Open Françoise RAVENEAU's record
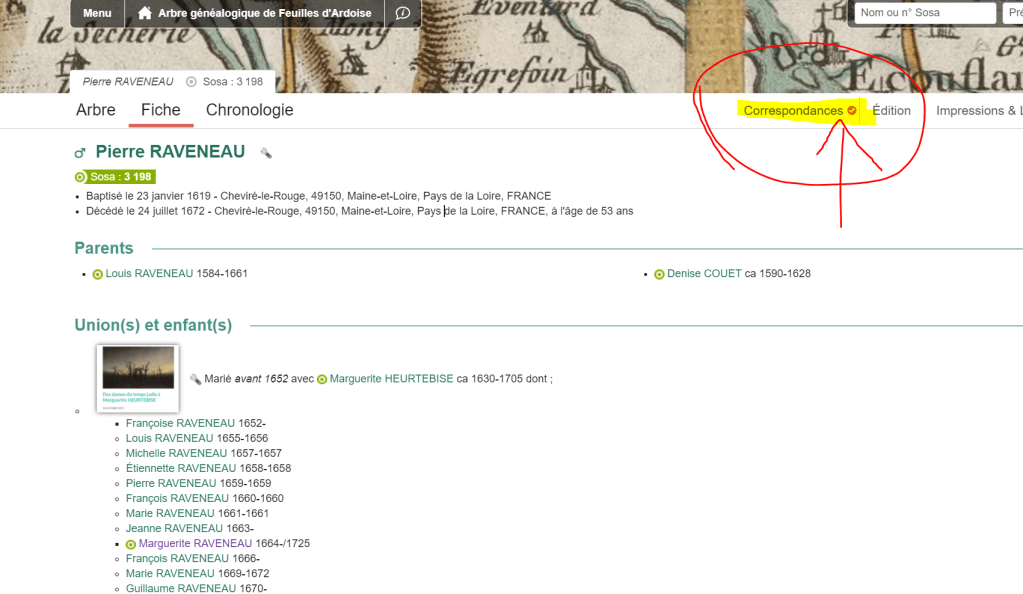 click(x=180, y=423)
